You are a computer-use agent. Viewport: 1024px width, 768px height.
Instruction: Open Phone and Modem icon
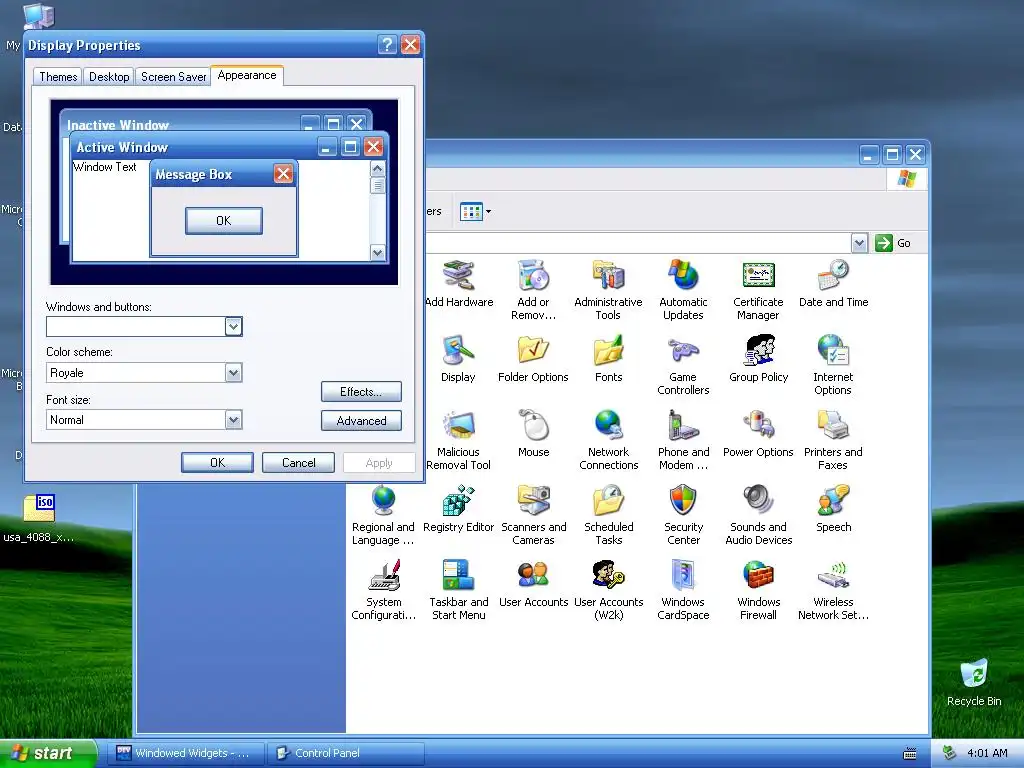683,440
